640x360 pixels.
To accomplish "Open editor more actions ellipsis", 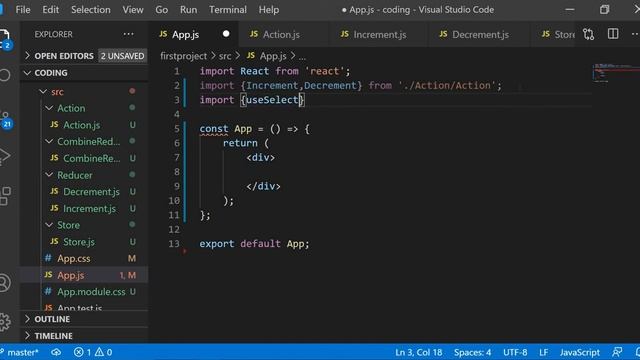I will [635, 34].
